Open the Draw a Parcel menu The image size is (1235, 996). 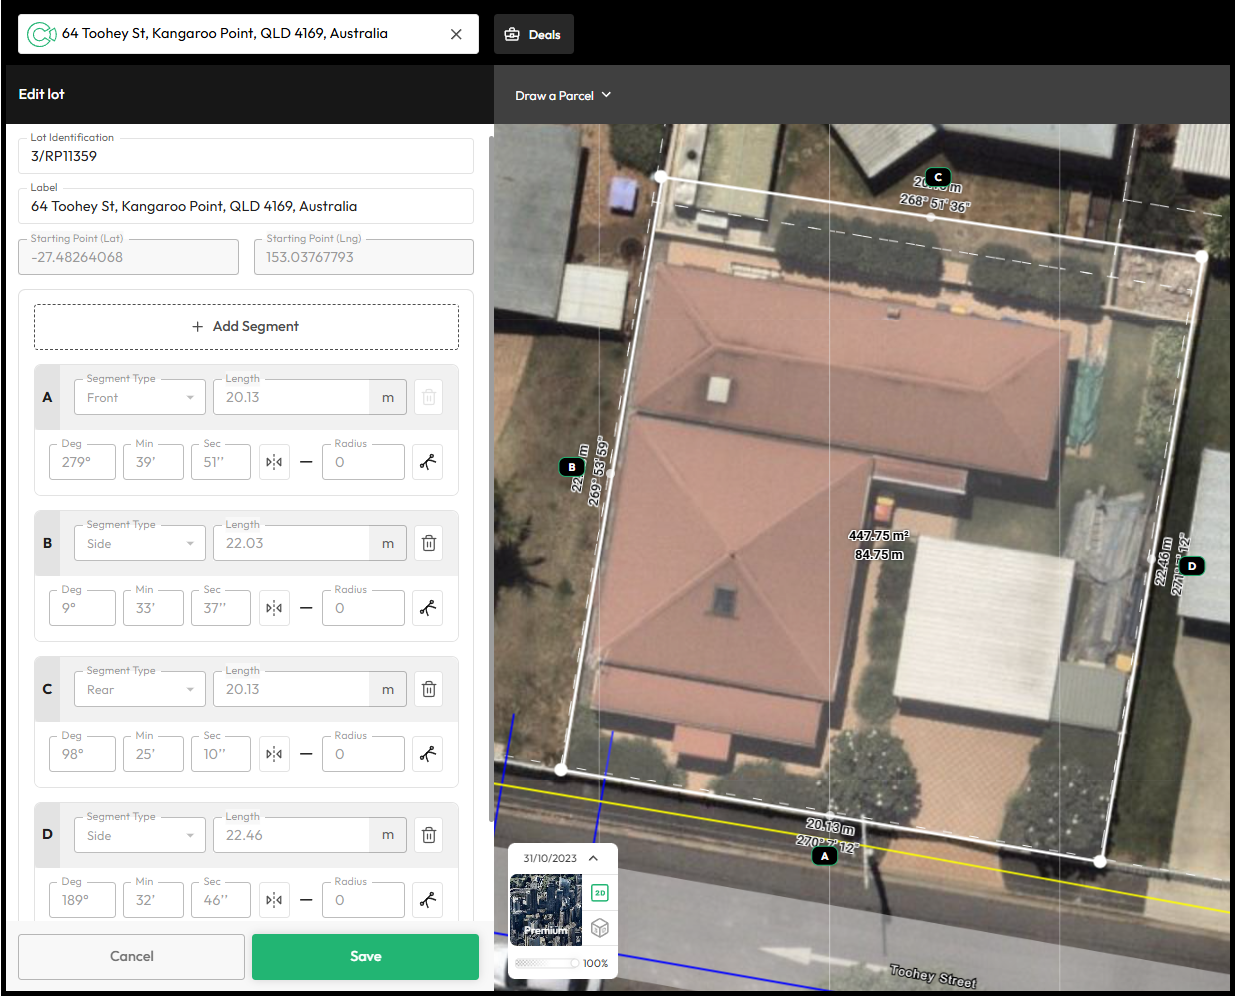[x=563, y=96]
